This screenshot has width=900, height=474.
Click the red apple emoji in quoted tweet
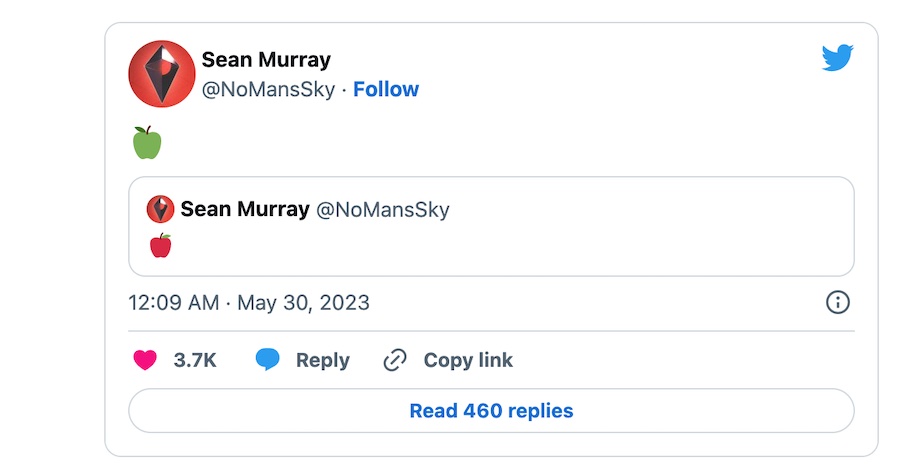[160, 245]
